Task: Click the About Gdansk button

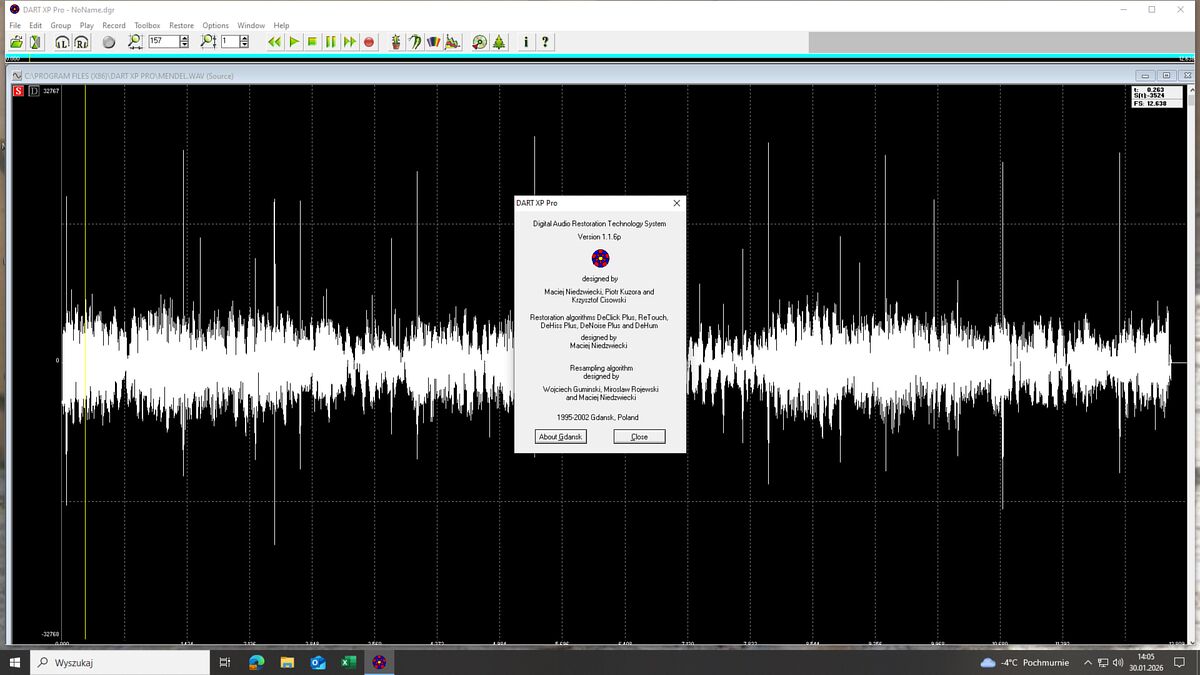Action: click(x=561, y=437)
